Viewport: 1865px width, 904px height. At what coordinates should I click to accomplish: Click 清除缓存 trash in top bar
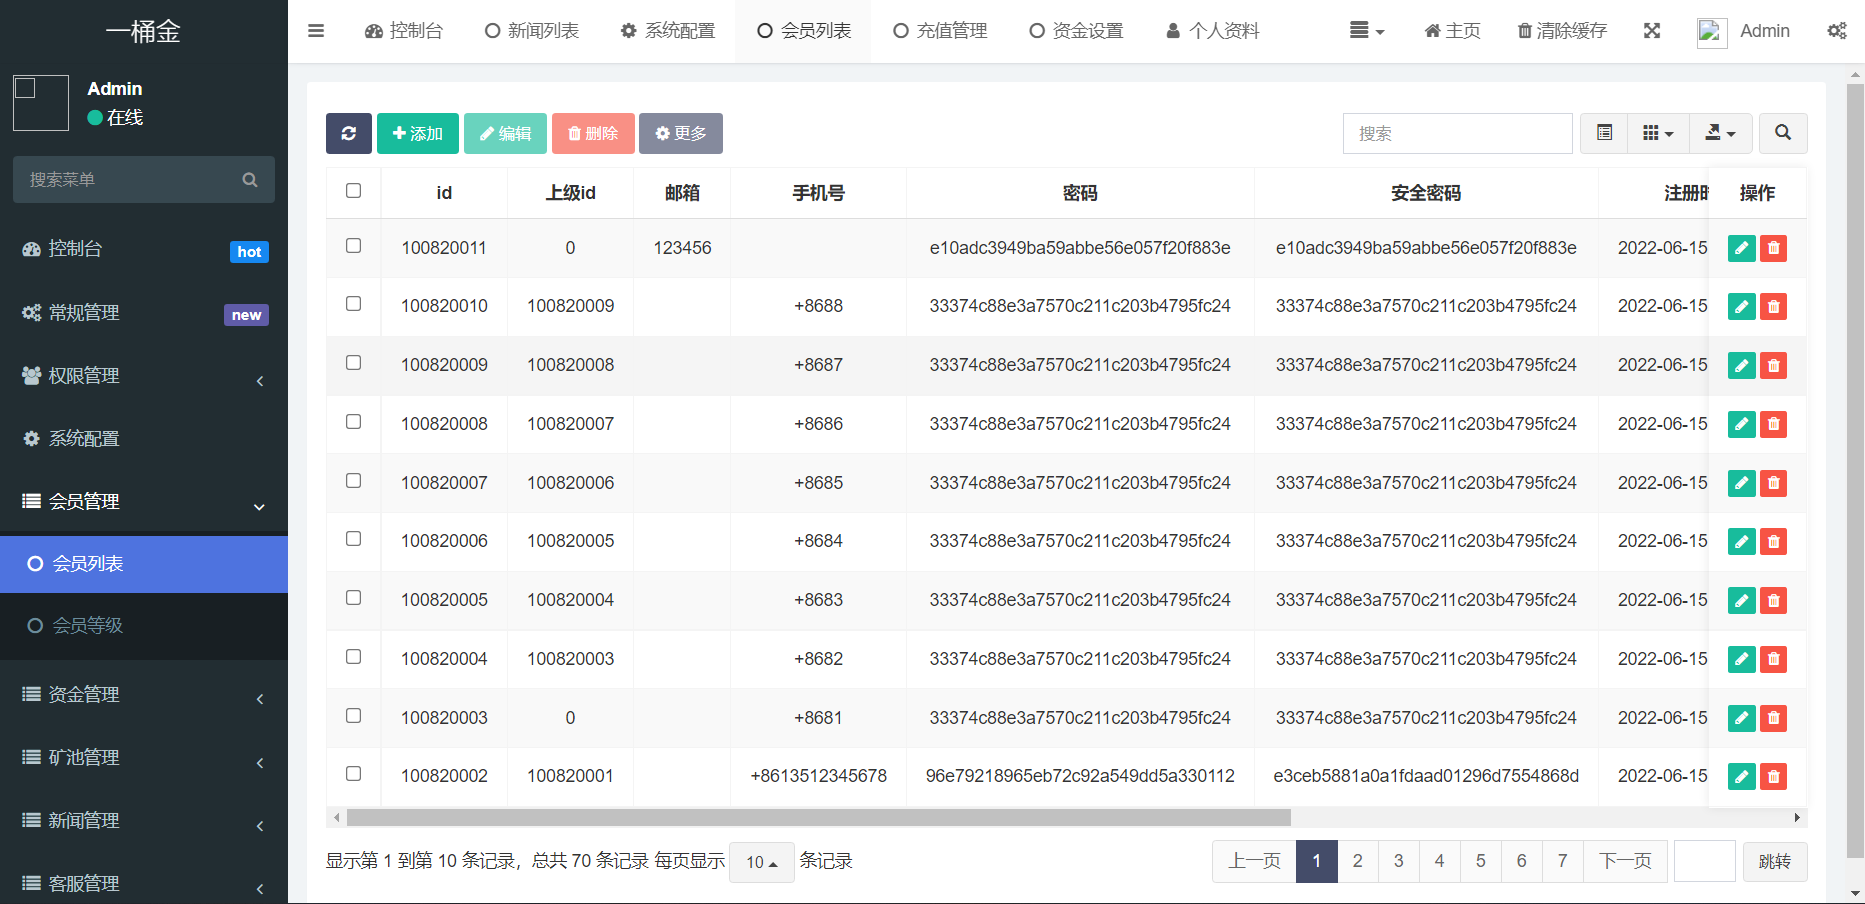coord(1562,31)
